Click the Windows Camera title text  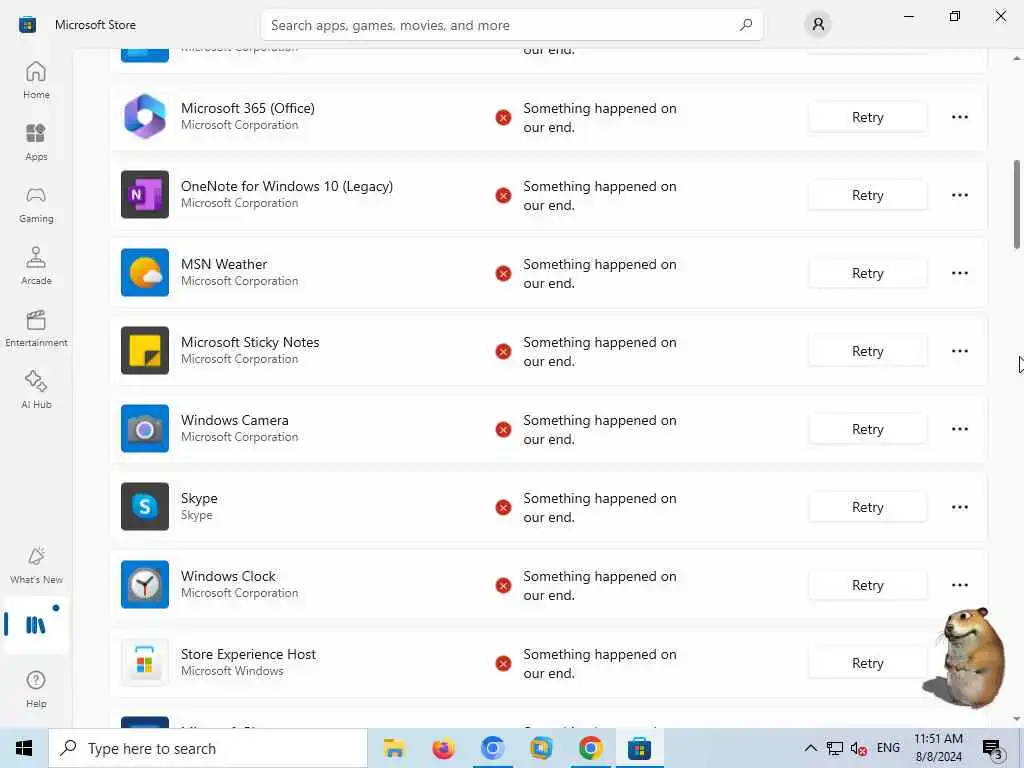(x=234, y=420)
